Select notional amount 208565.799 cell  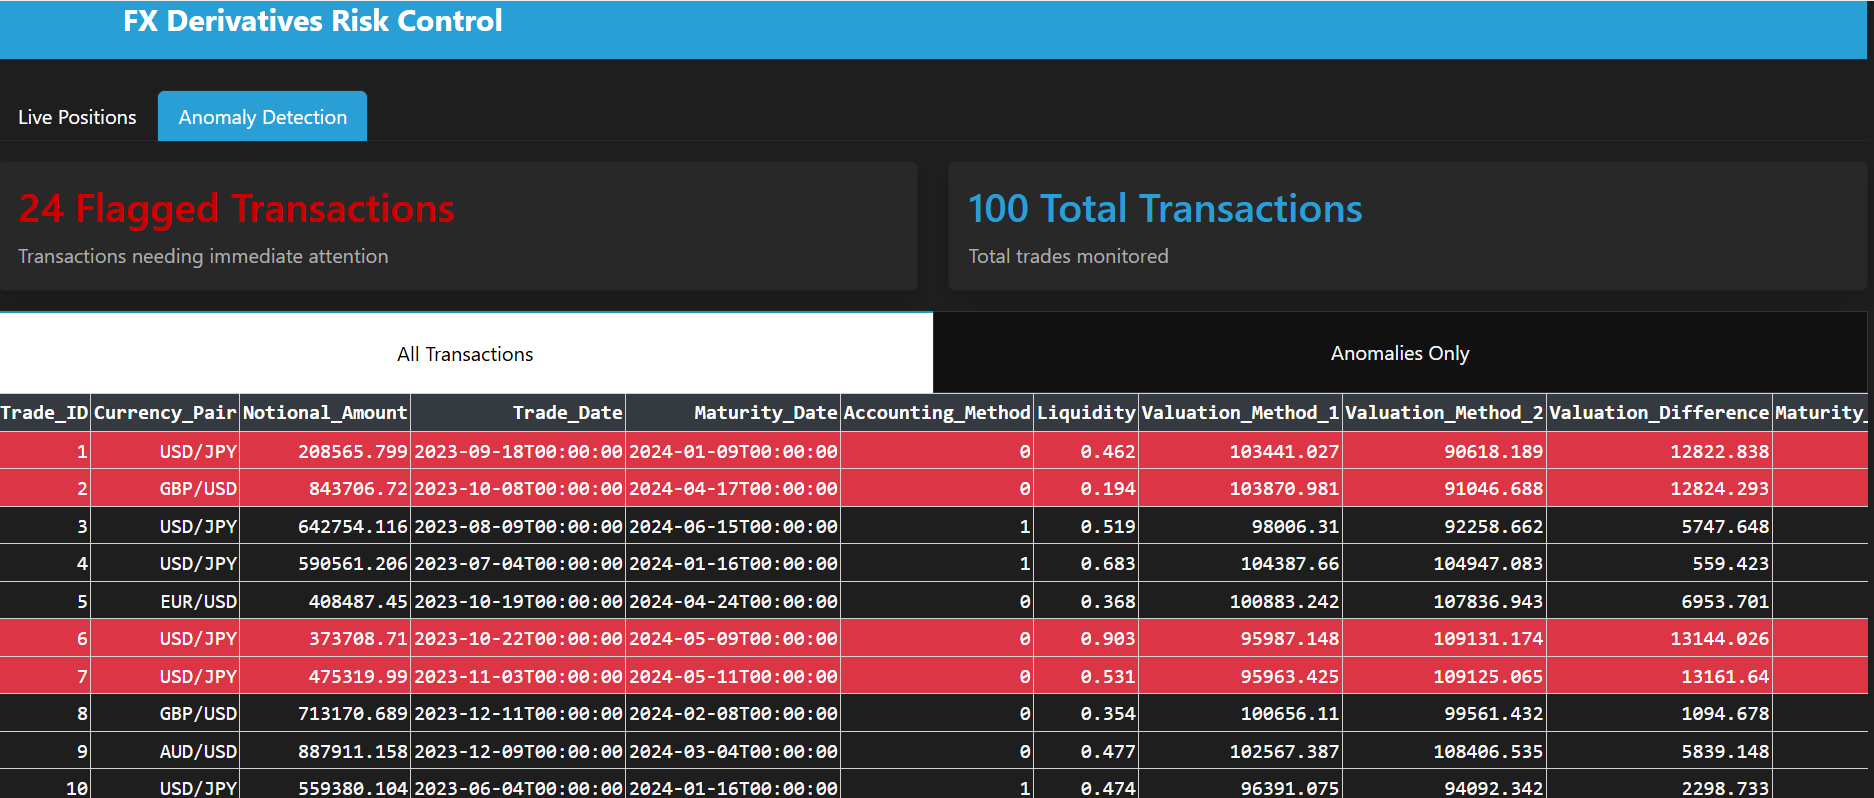pos(325,451)
